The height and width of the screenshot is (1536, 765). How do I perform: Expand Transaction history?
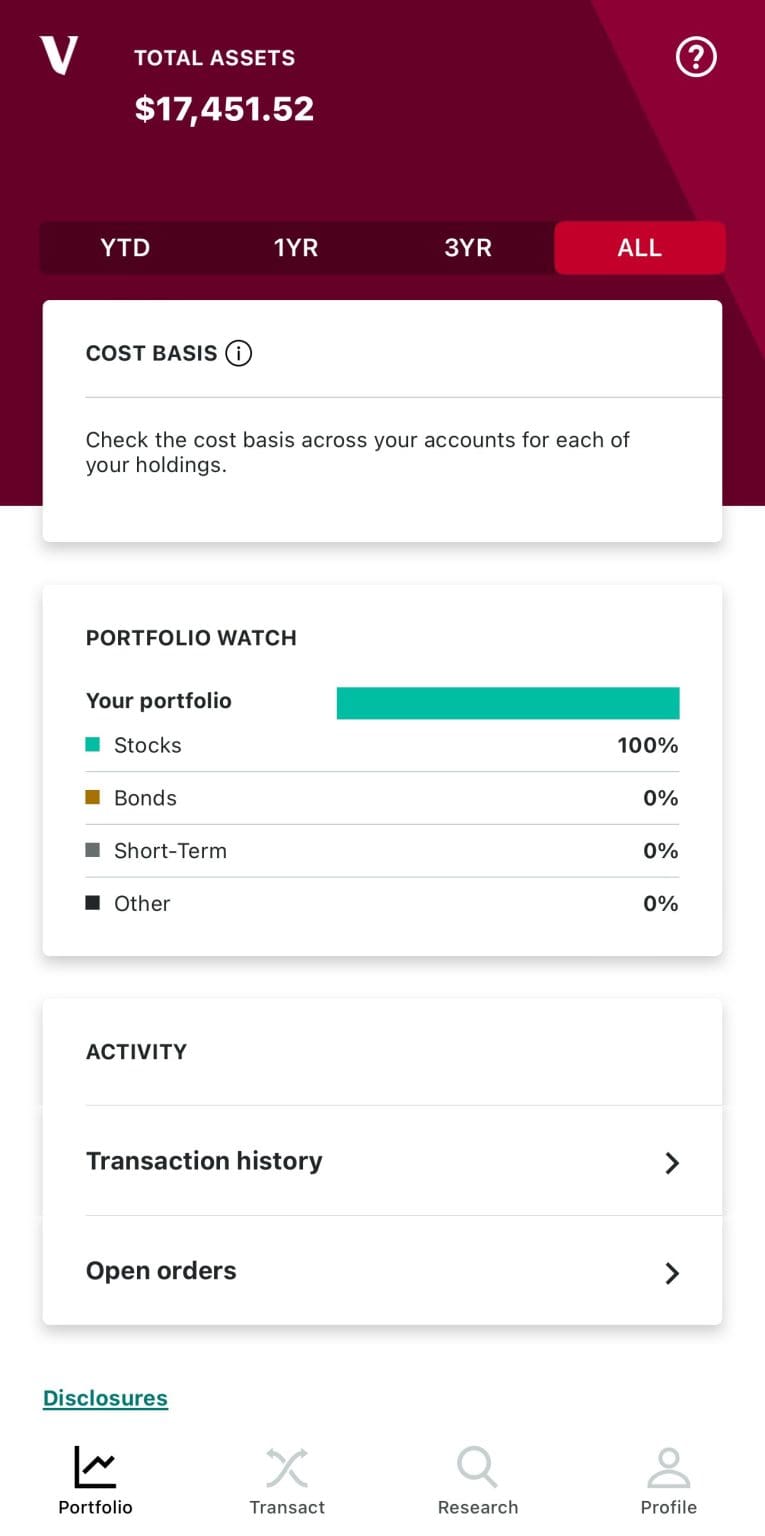click(204, 1161)
